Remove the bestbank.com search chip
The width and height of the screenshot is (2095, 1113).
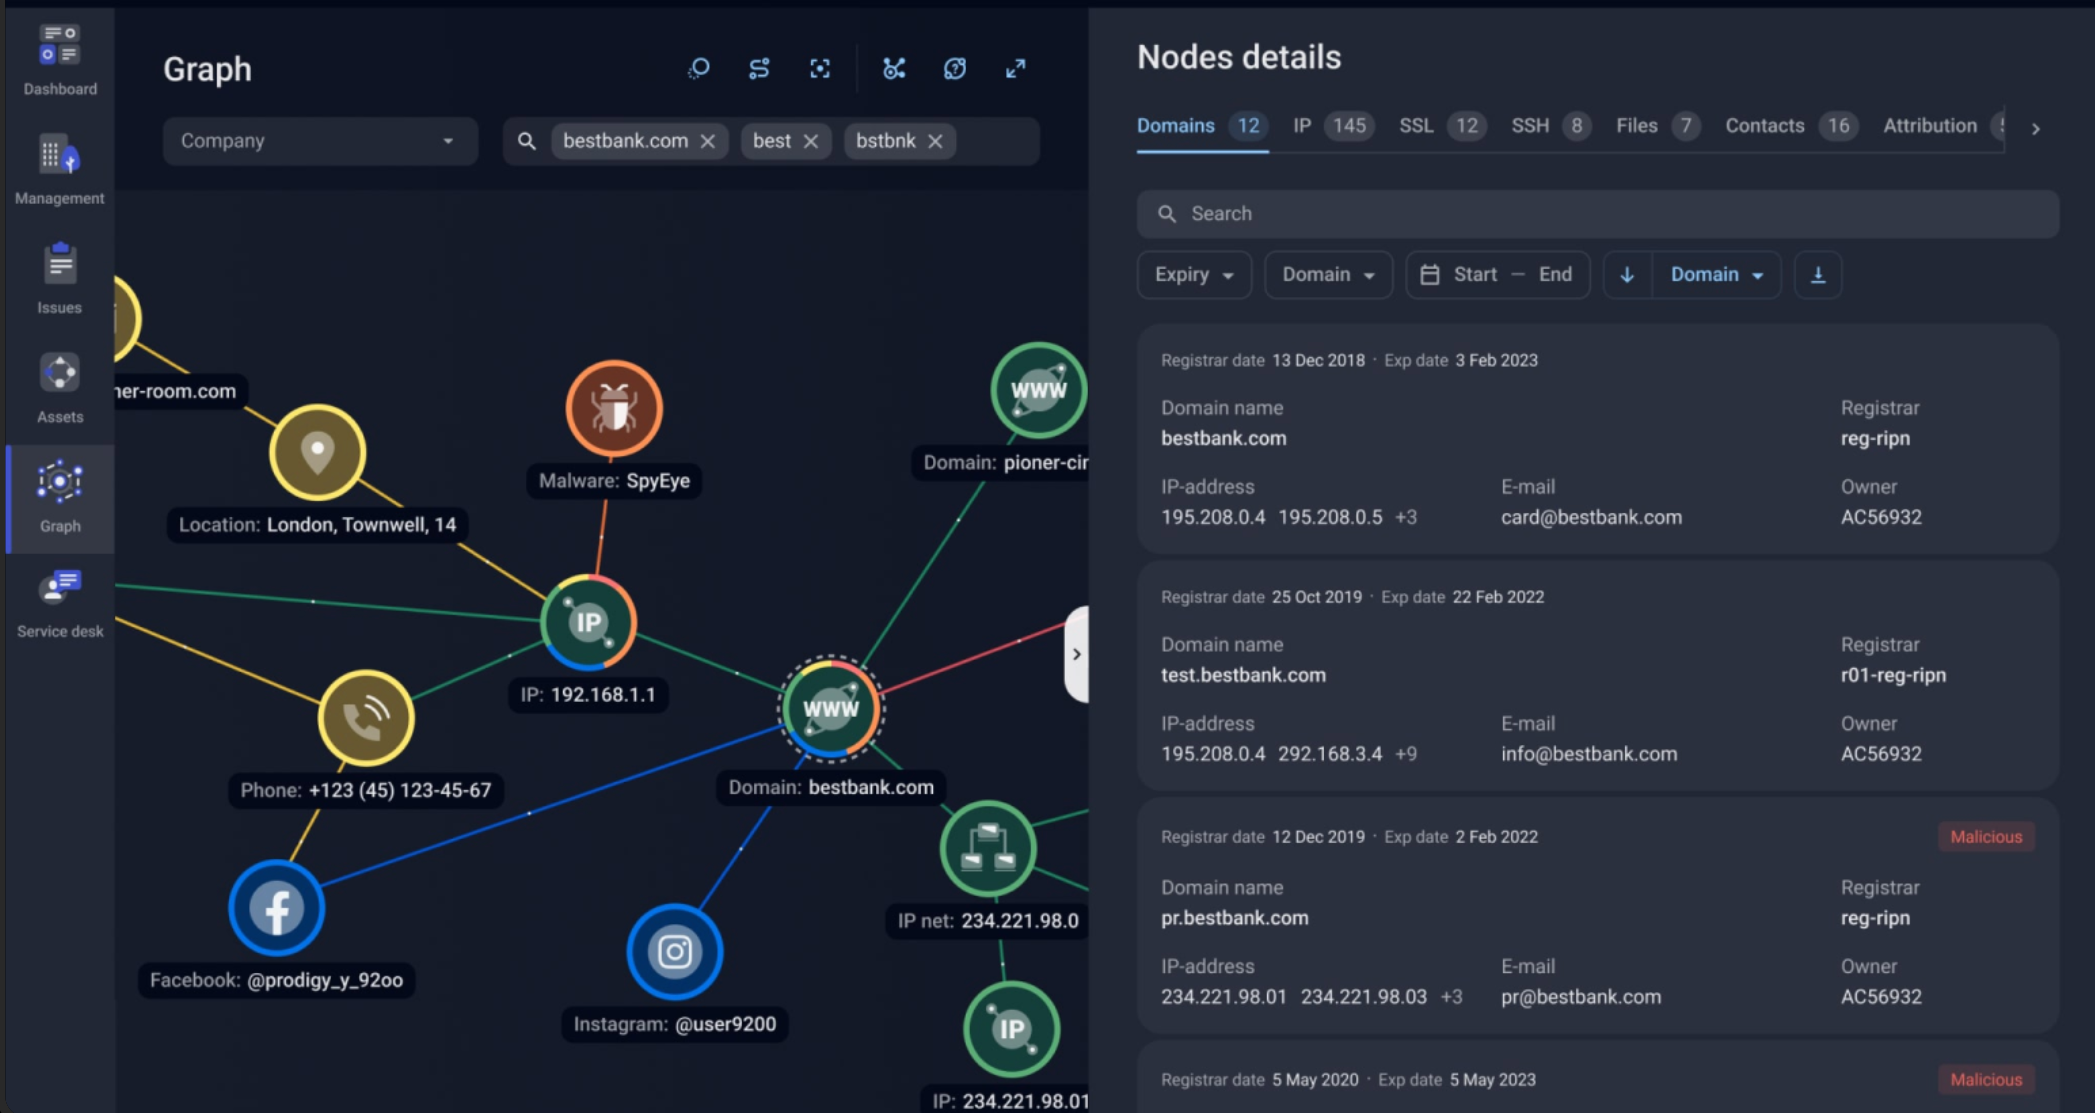point(708,141)
